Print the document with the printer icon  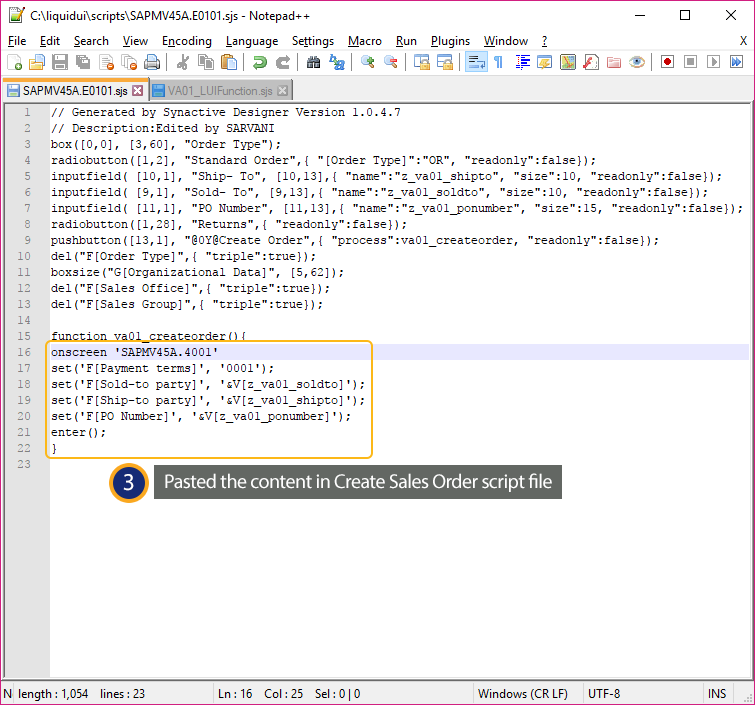point(152,62)
